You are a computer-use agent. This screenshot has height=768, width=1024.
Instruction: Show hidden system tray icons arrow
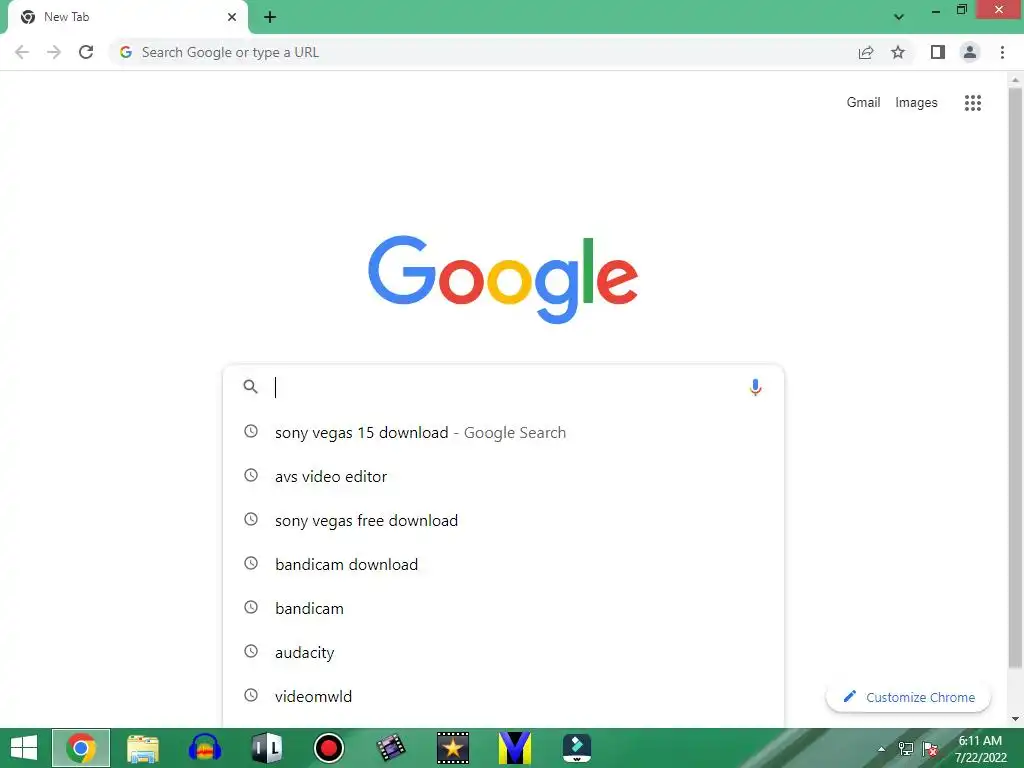click(x=882, y=749)
